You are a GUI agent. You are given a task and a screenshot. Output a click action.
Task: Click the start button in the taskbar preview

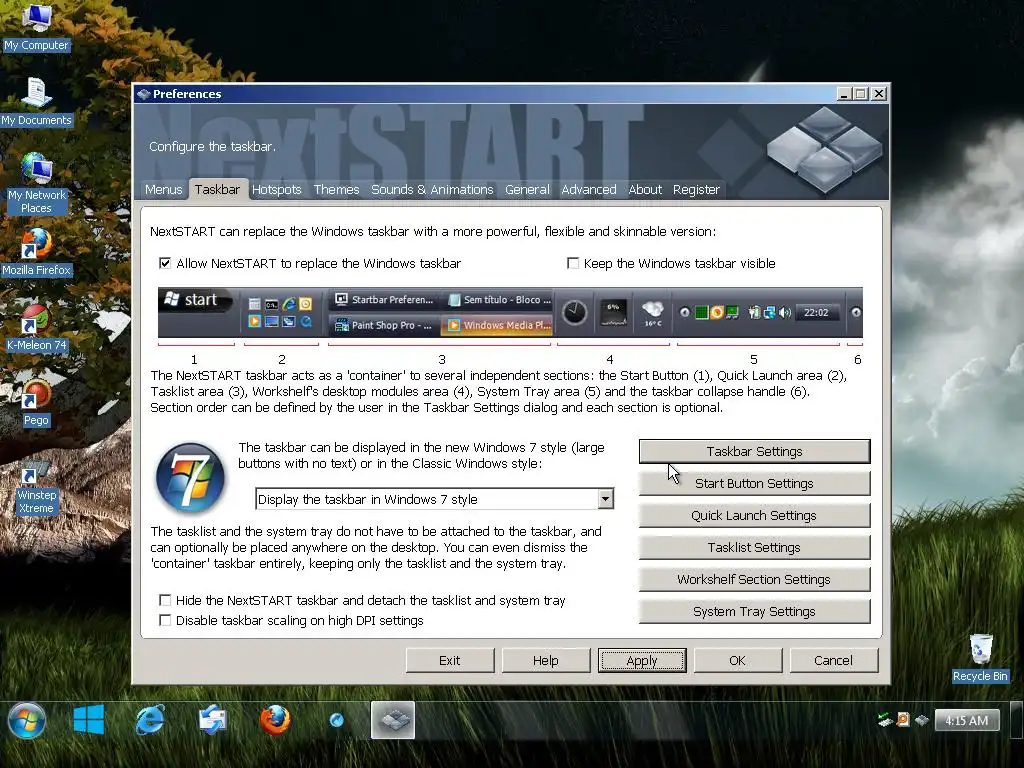(x=195, y=300)
